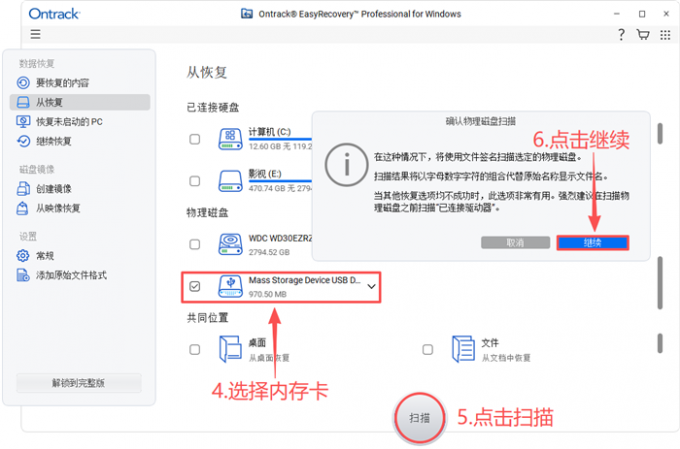Click 取消 in the dialog
The width and height of the screenshot is (680, 449).
point(515,243)
